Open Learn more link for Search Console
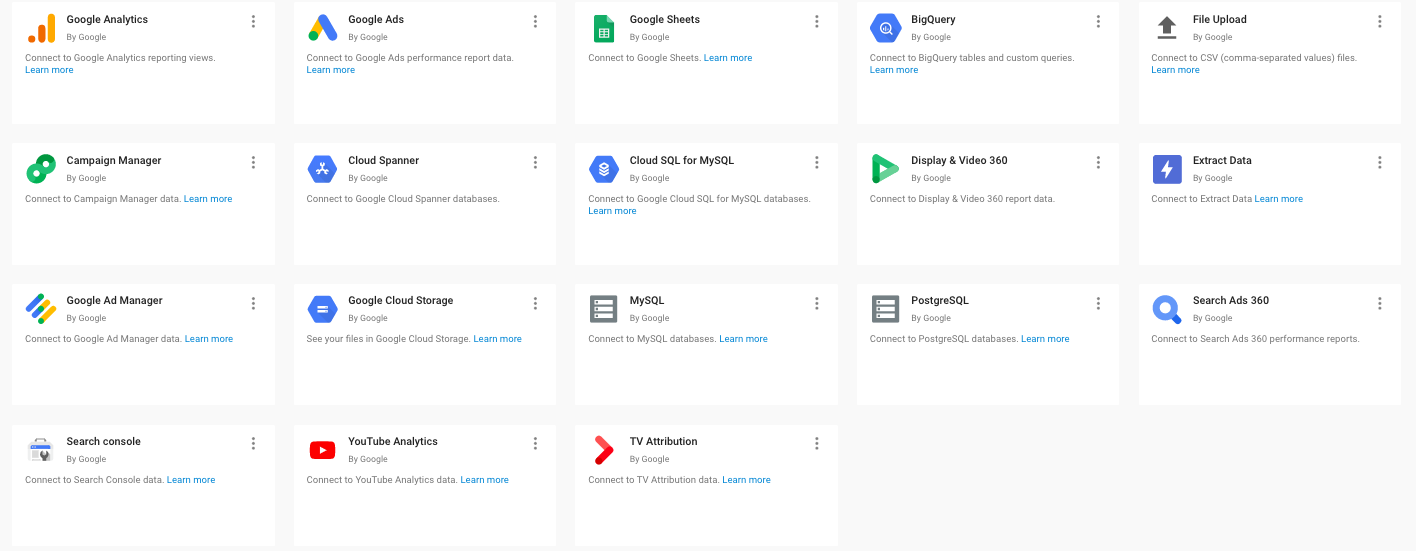1416x551 pixels. [191, 480]
